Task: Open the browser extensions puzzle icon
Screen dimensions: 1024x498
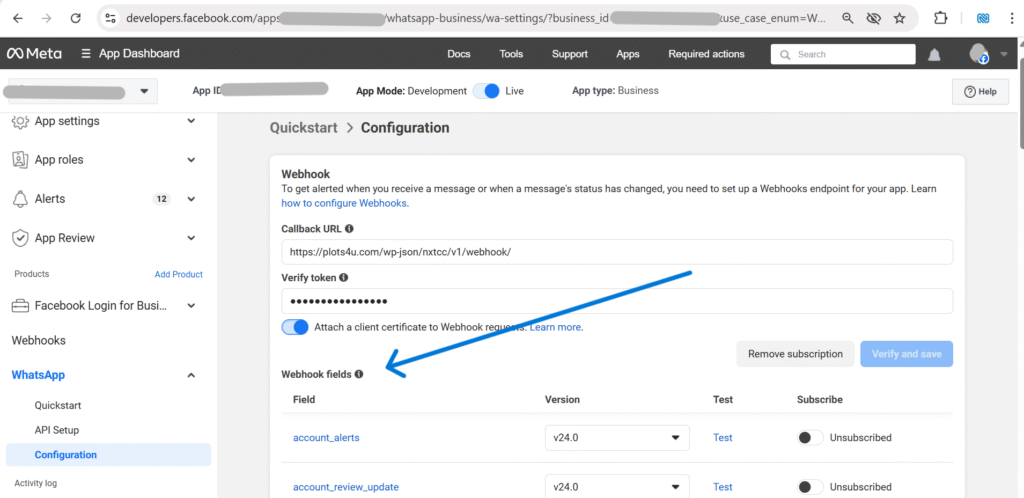Action: click(x=940, y=18)
